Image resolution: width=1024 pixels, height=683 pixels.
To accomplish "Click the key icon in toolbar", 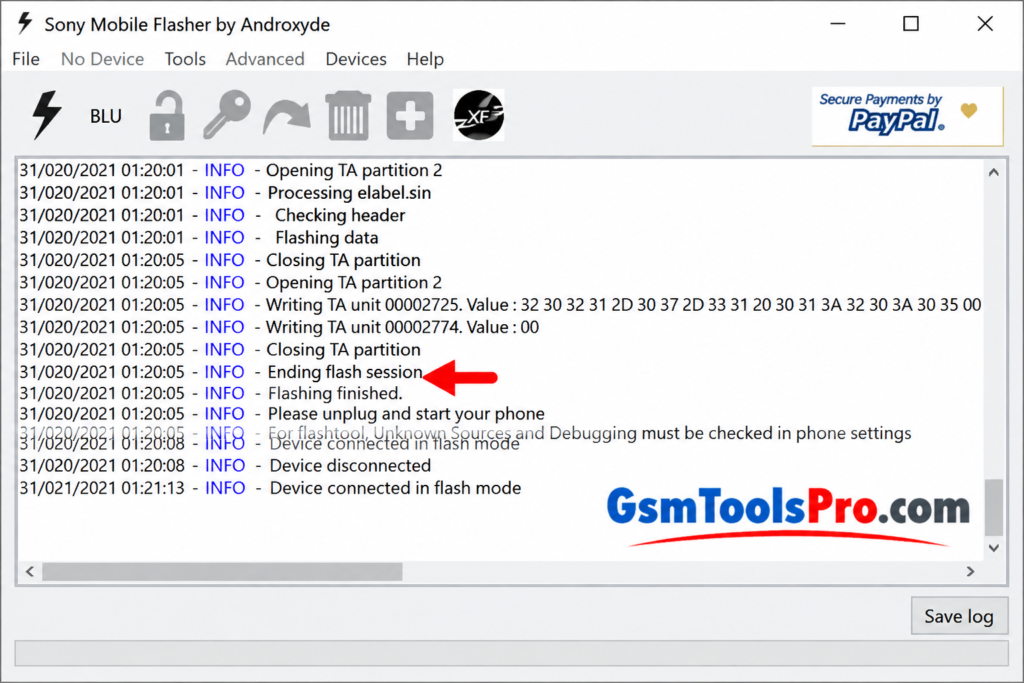I will pyautogui.click(x=227, y=114).
